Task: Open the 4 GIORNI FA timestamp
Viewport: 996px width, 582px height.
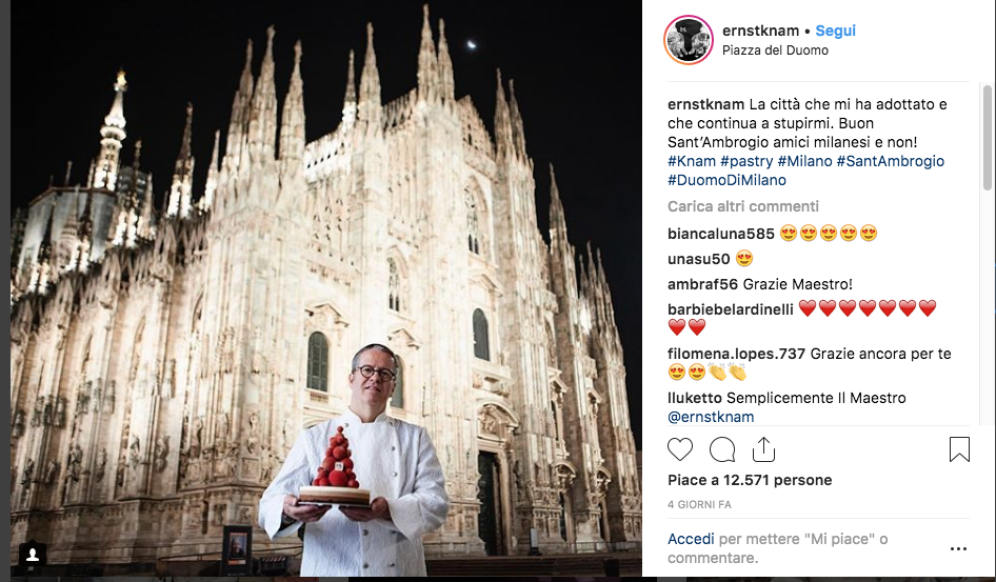Action: [699, 504]
